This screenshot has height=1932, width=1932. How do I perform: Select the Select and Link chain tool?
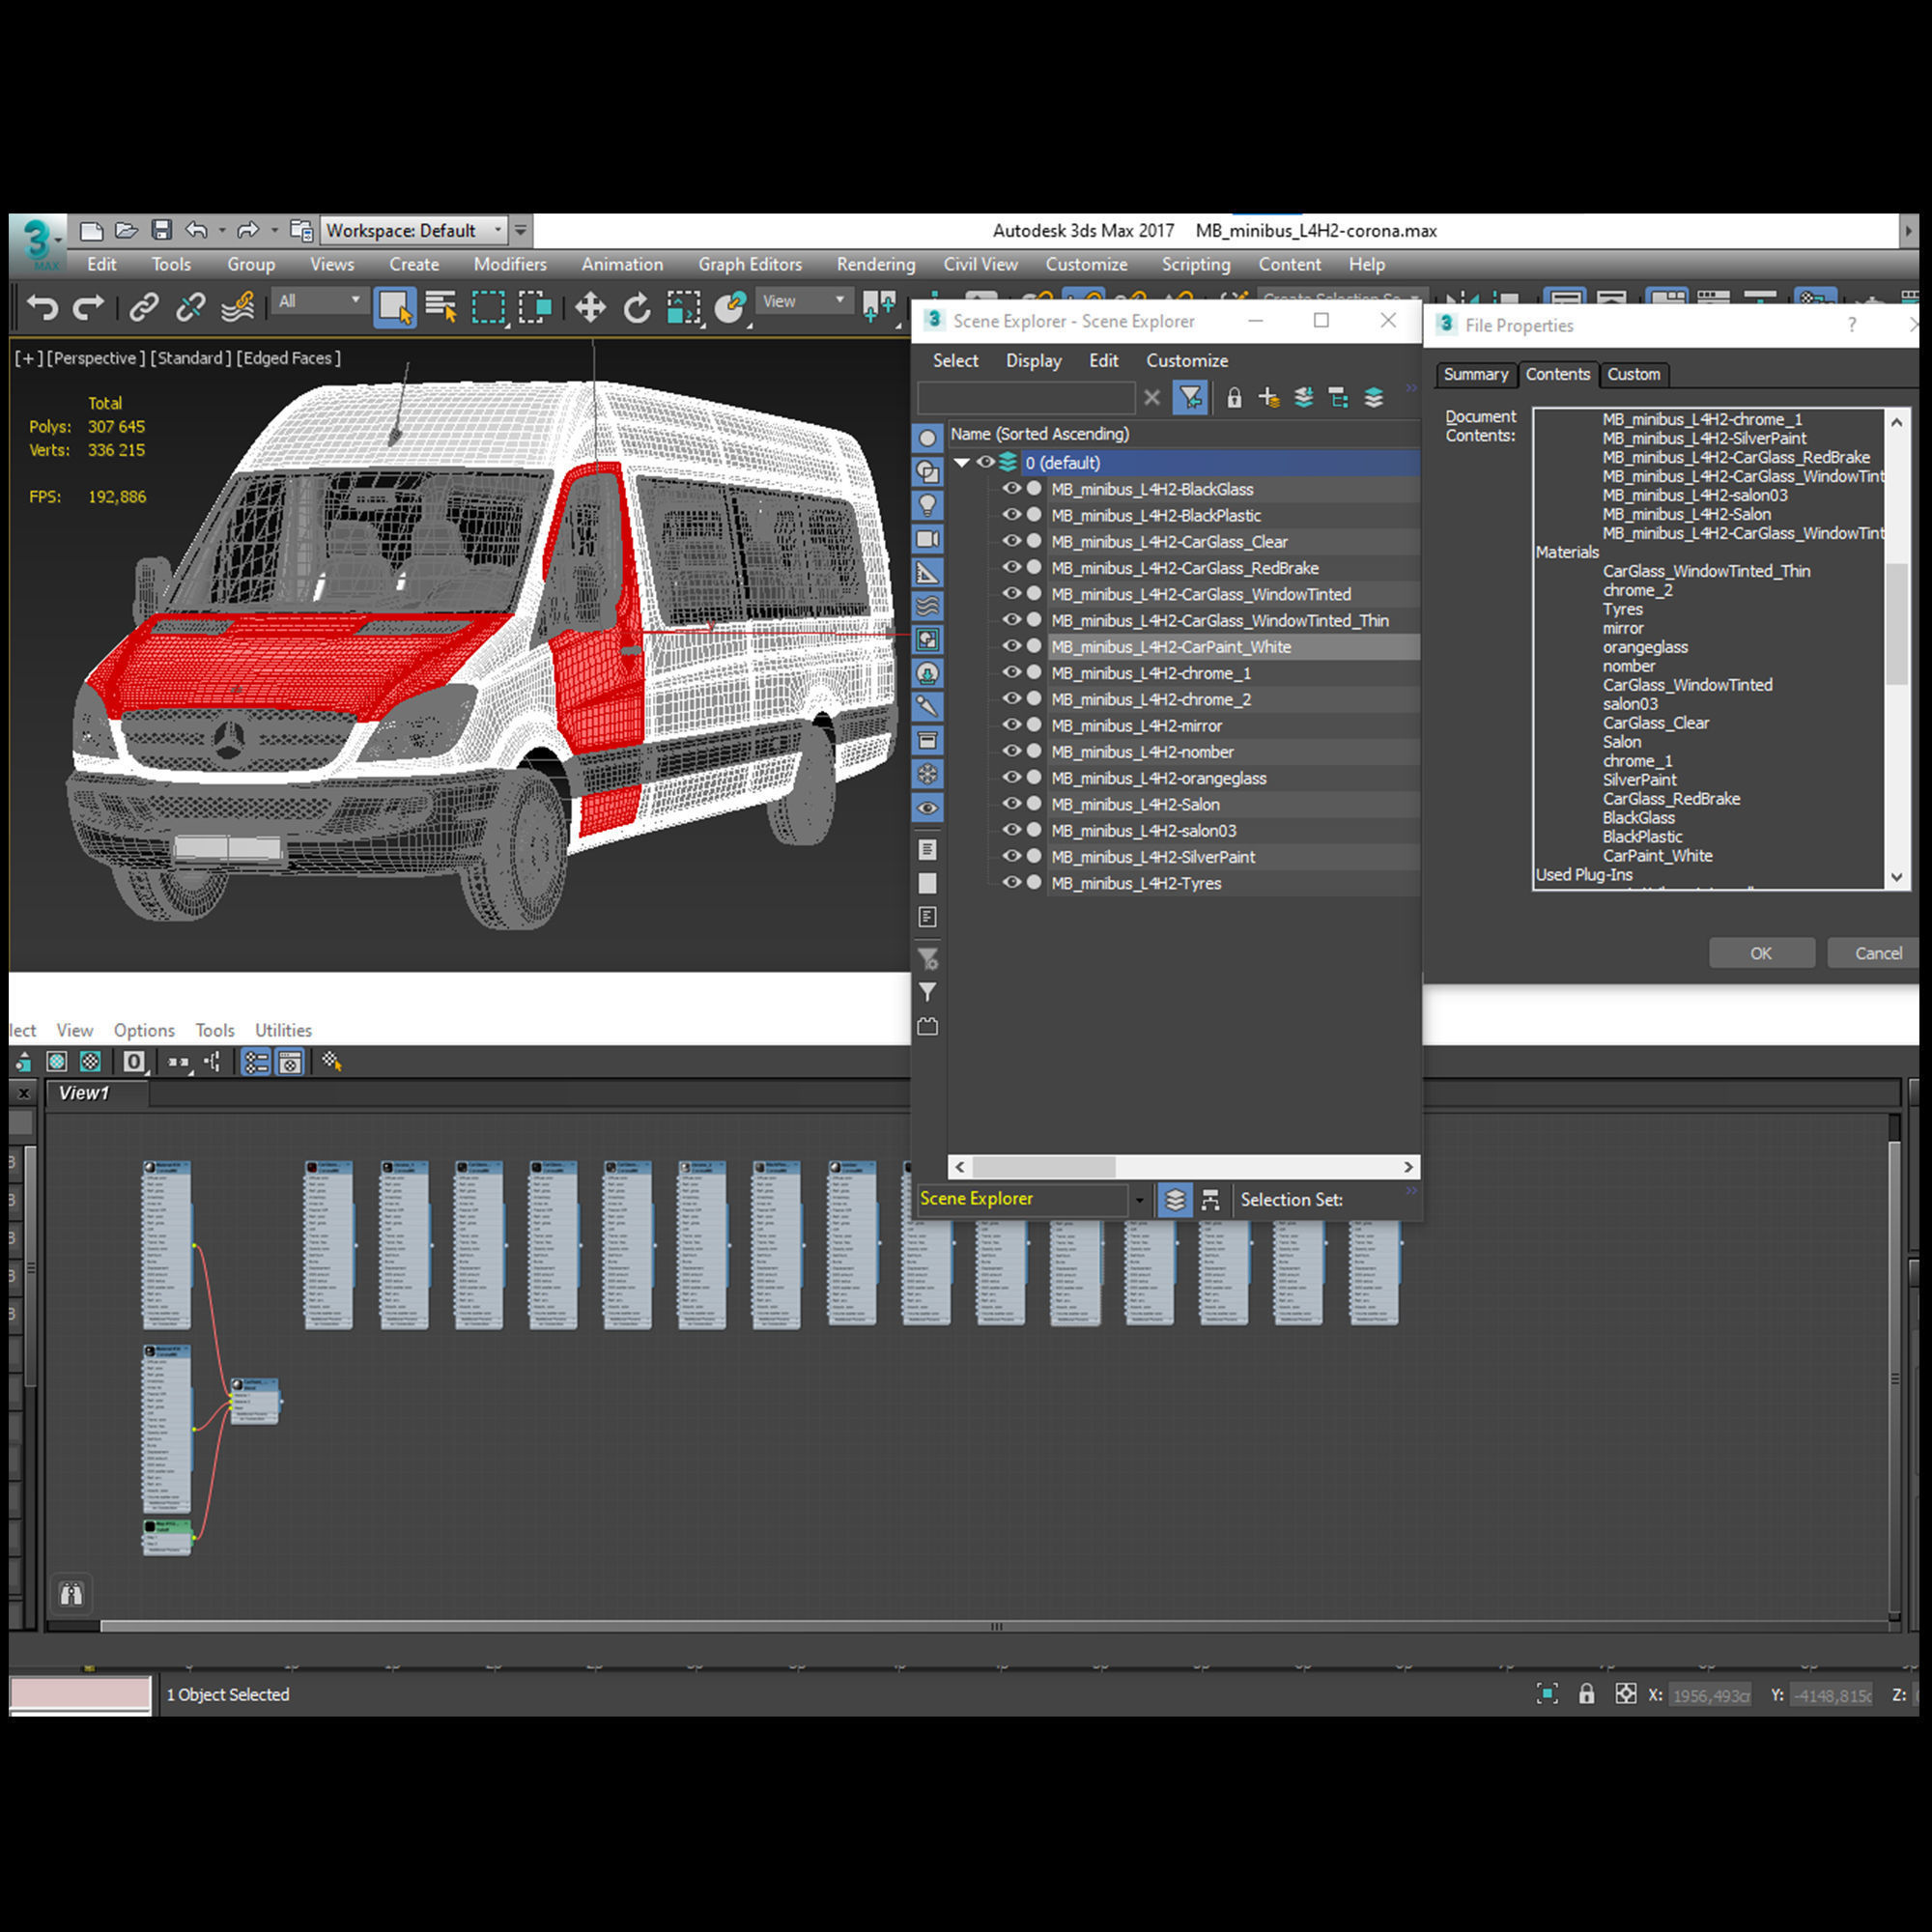click(144, 307)
